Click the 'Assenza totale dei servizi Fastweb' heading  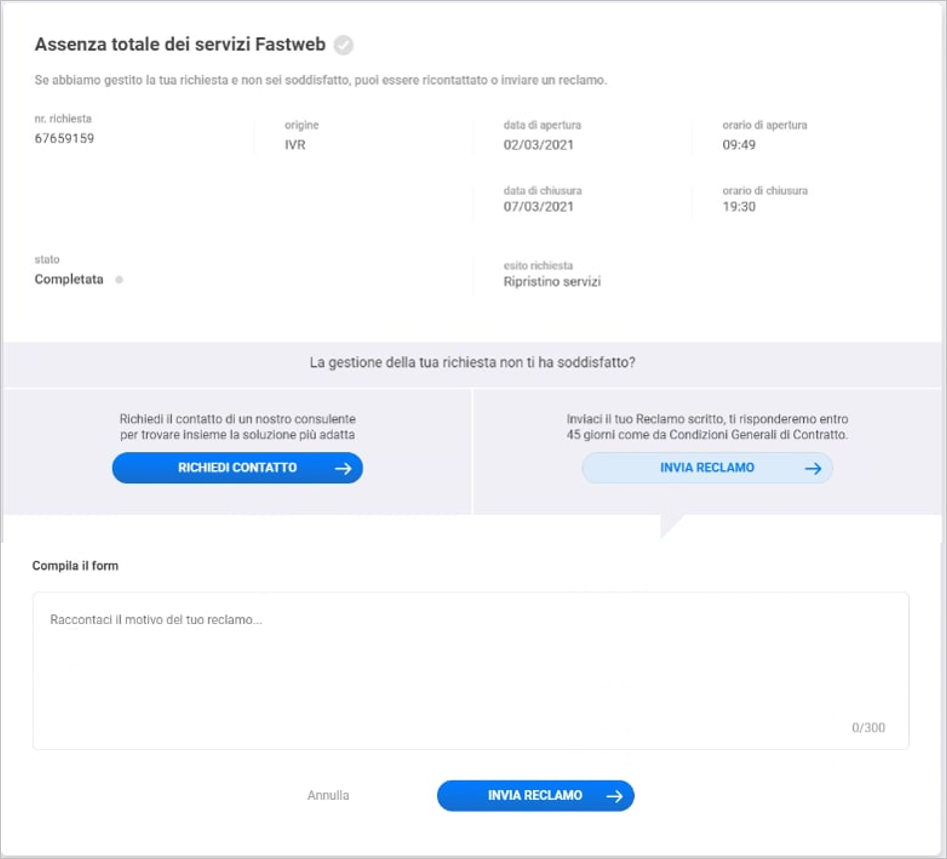coord(180,45)
